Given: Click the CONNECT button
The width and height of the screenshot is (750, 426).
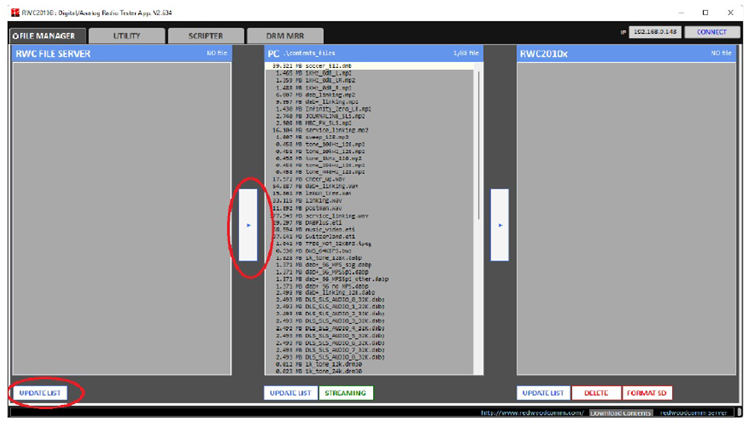Looking at the screenshot, I should (x=711, y=32).
